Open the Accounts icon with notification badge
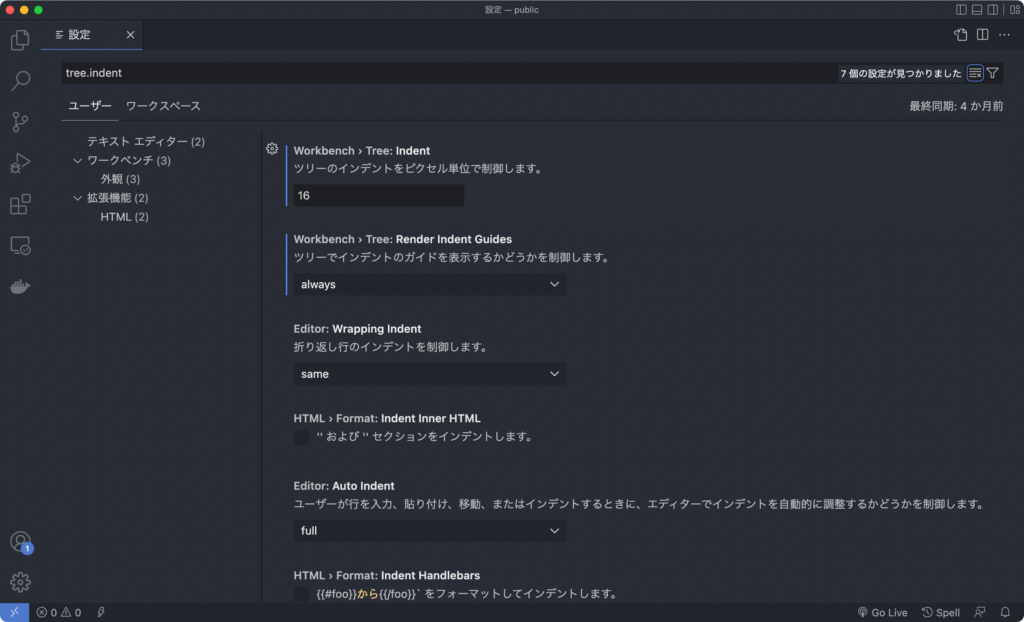1024x622 pixels. pyautogui.click(x=20, y=541)
